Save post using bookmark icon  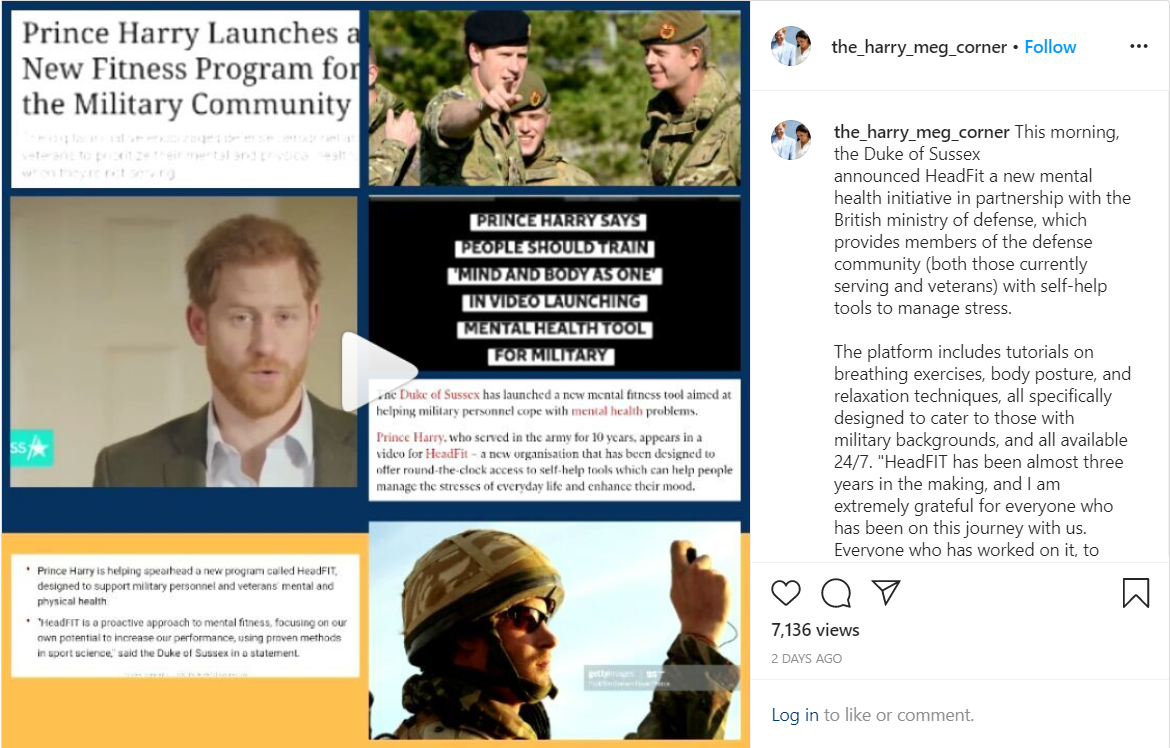(1135, 593)
